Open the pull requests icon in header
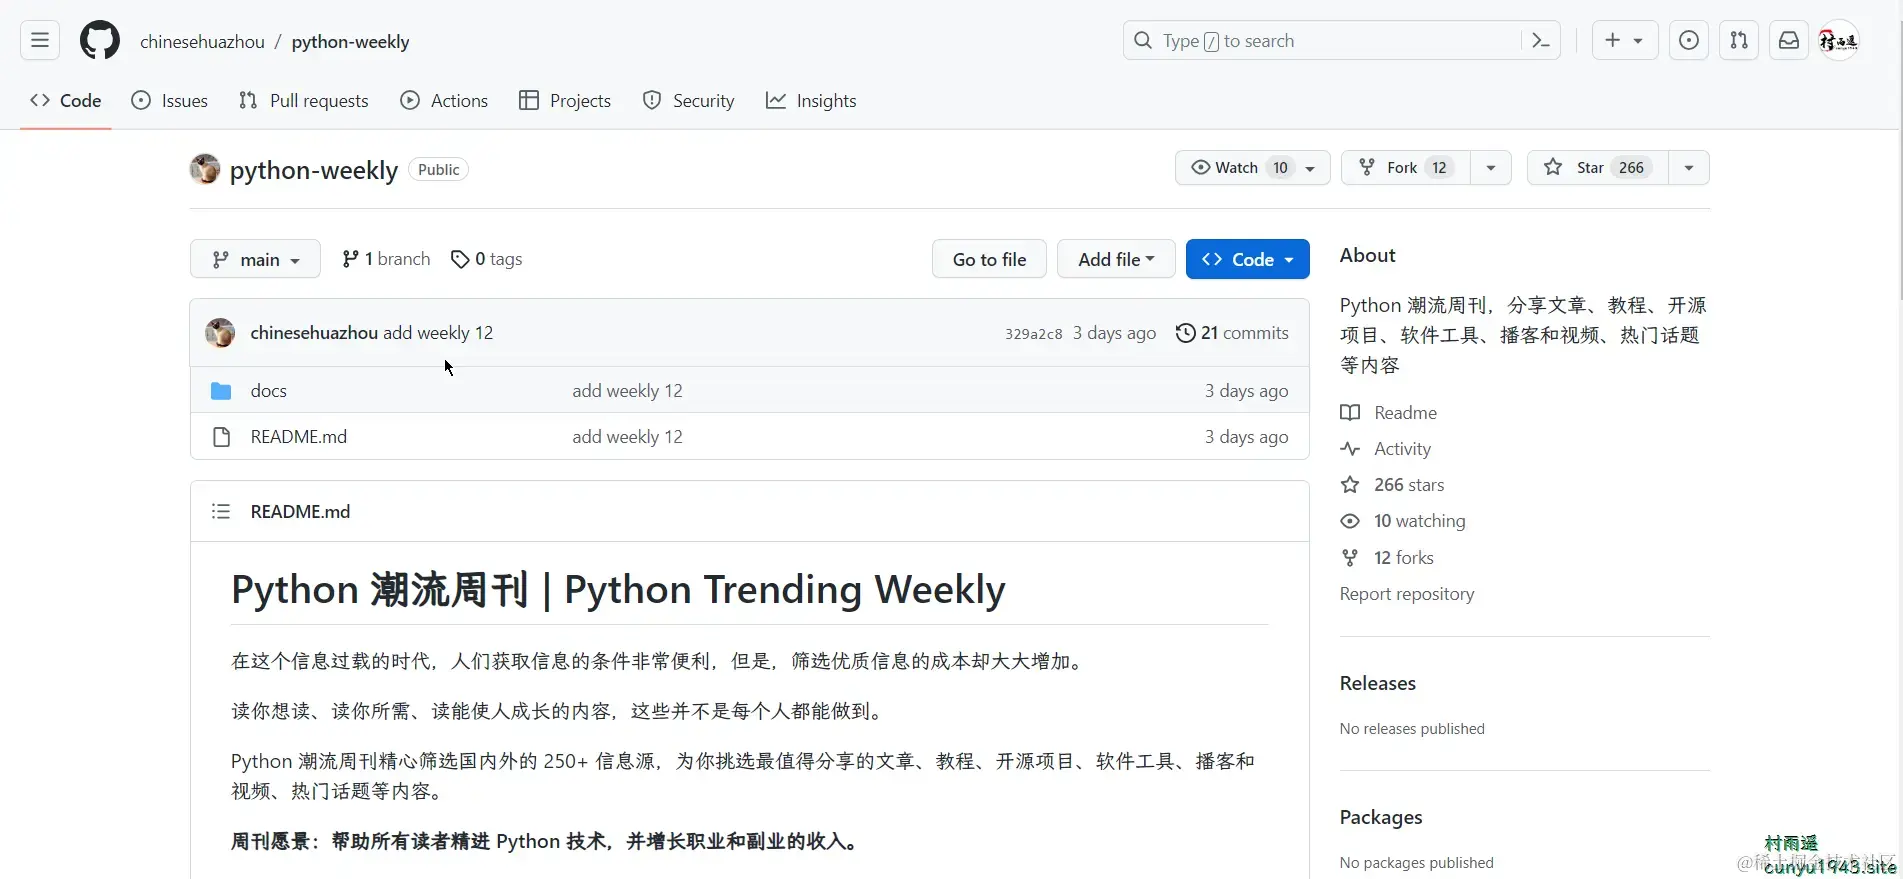Screen dimensions: 1903x879 pos(1739,41)
